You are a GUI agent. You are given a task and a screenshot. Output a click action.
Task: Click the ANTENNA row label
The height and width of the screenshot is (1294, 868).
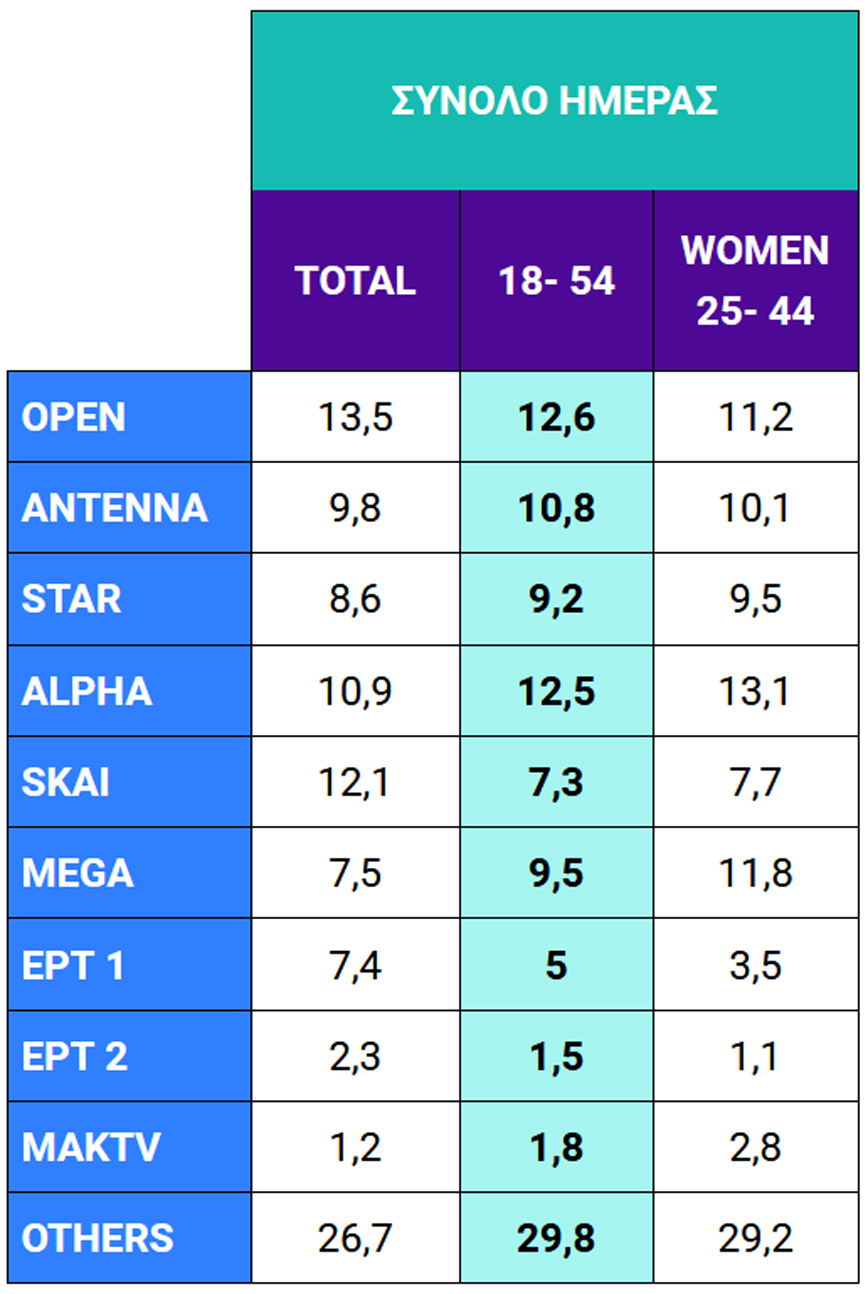pos(114,508)
